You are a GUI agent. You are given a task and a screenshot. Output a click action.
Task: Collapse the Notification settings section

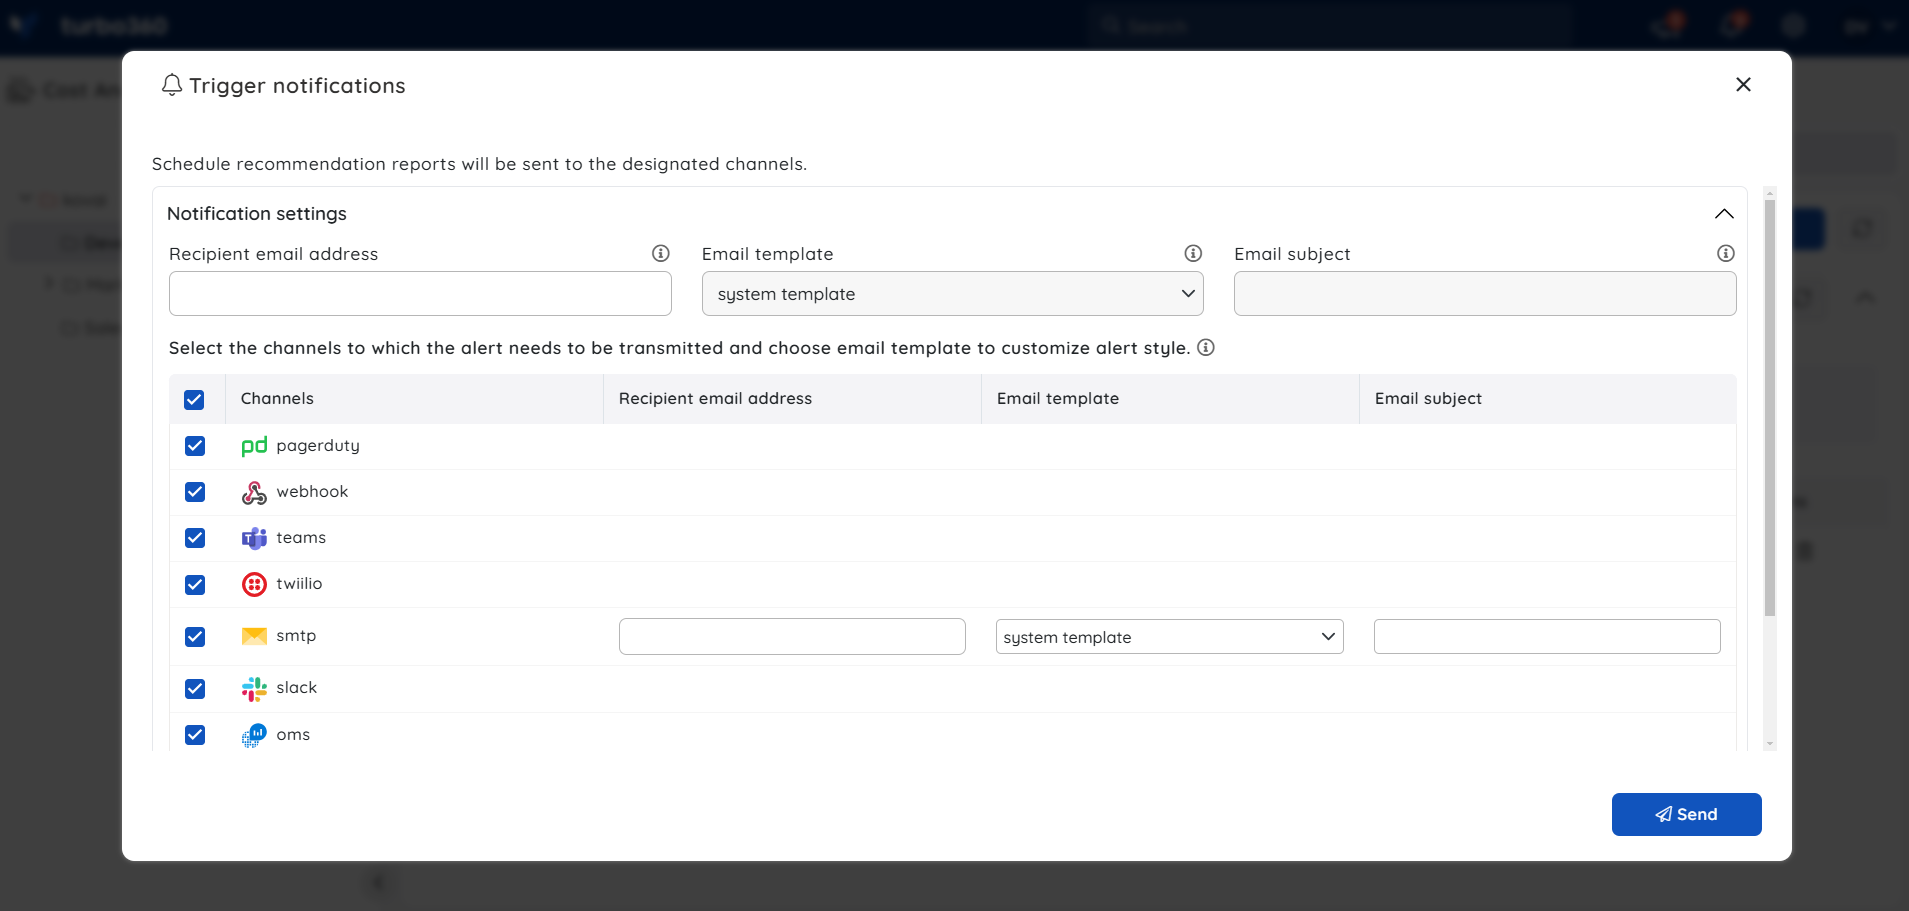[x=1724, y=213]
